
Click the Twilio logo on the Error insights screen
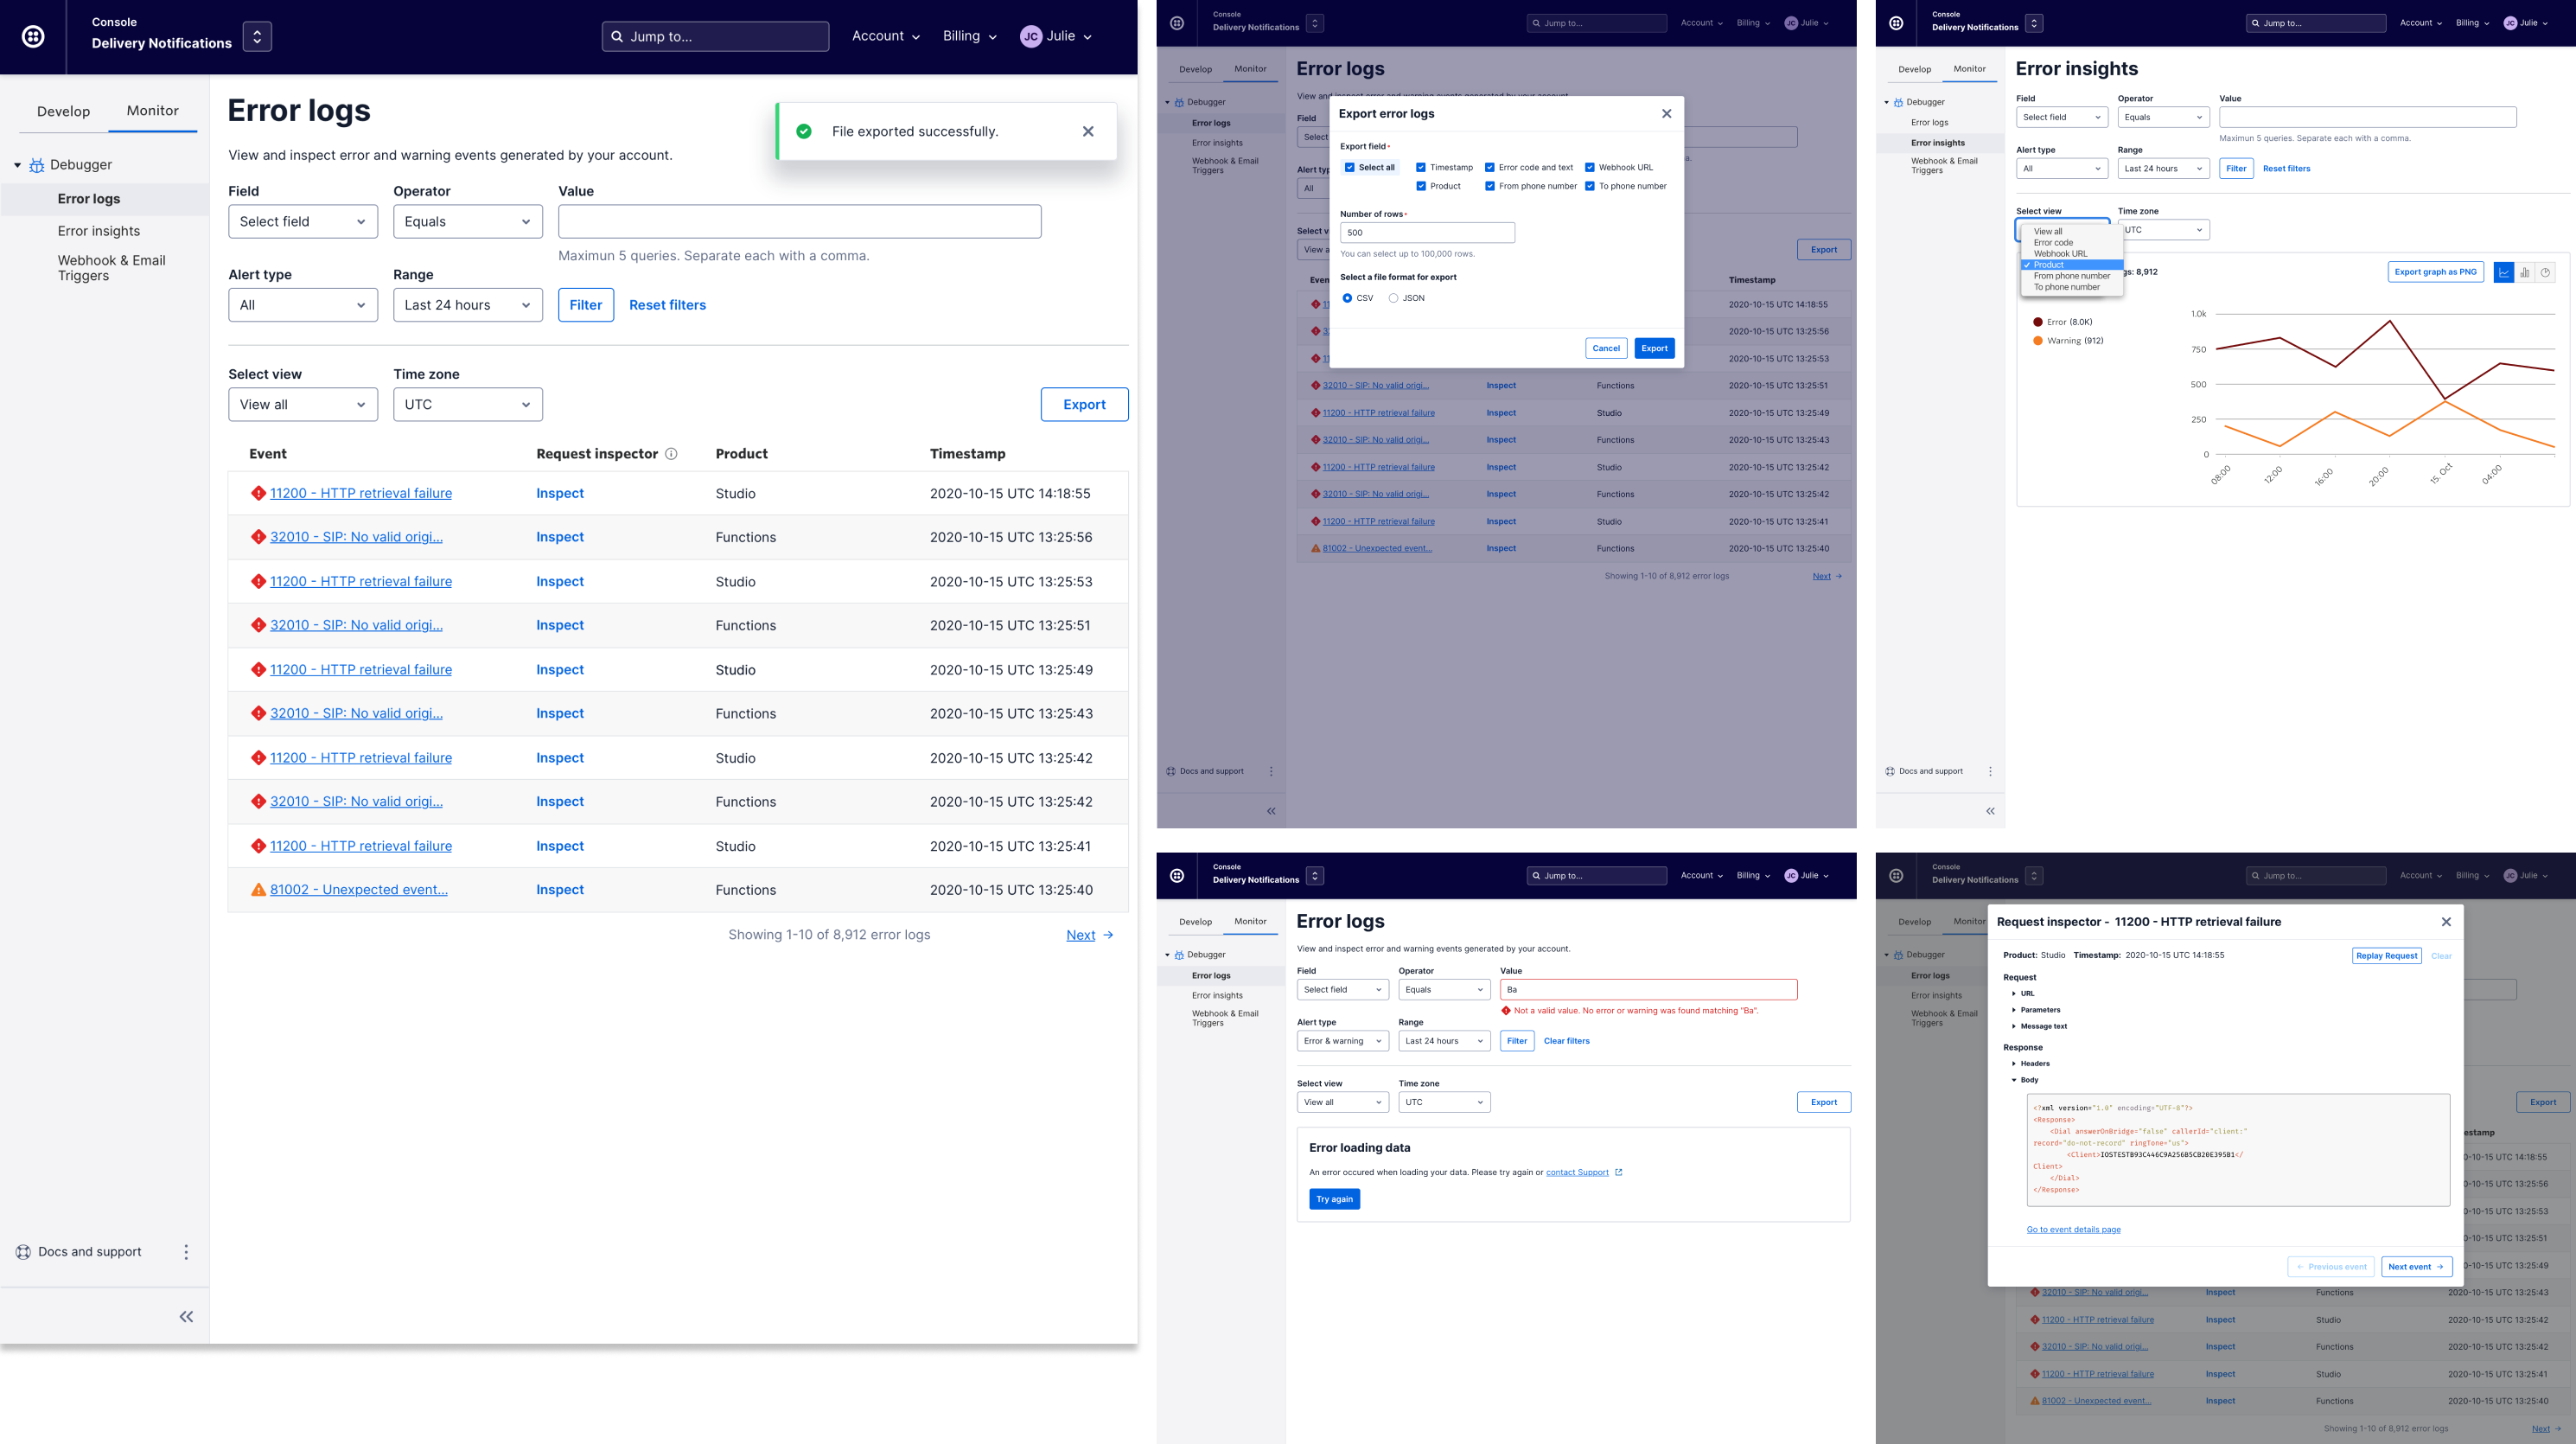coord(1896,23)
